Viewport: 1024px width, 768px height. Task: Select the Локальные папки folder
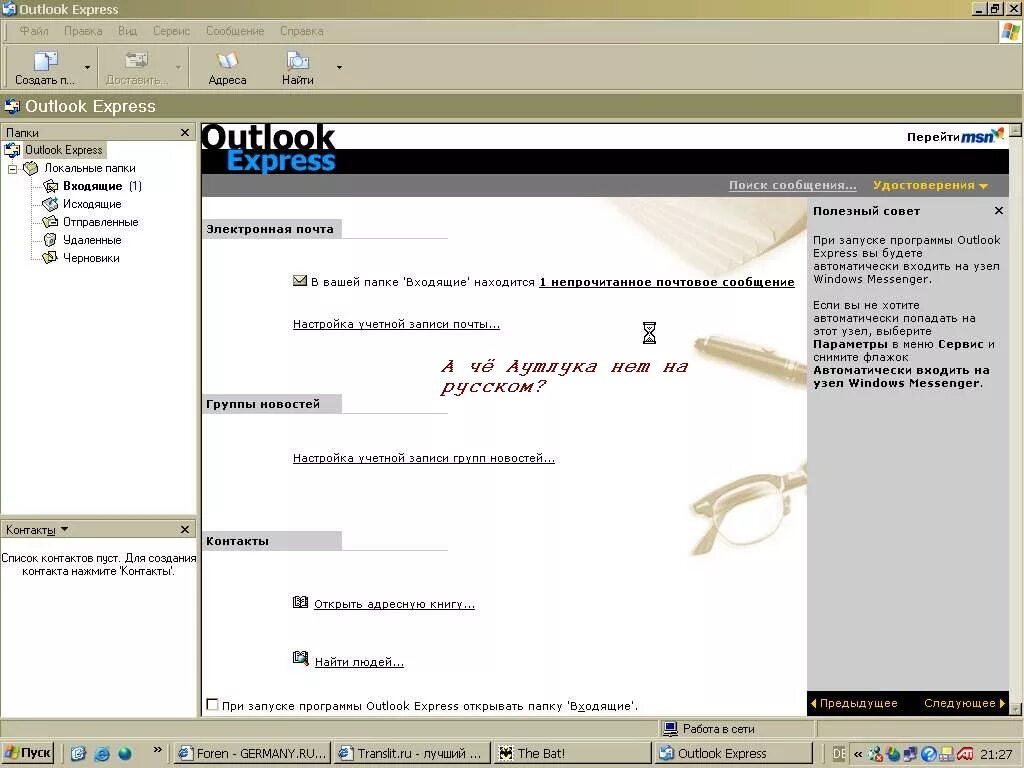pyautogui.click(x=89, y=168)
